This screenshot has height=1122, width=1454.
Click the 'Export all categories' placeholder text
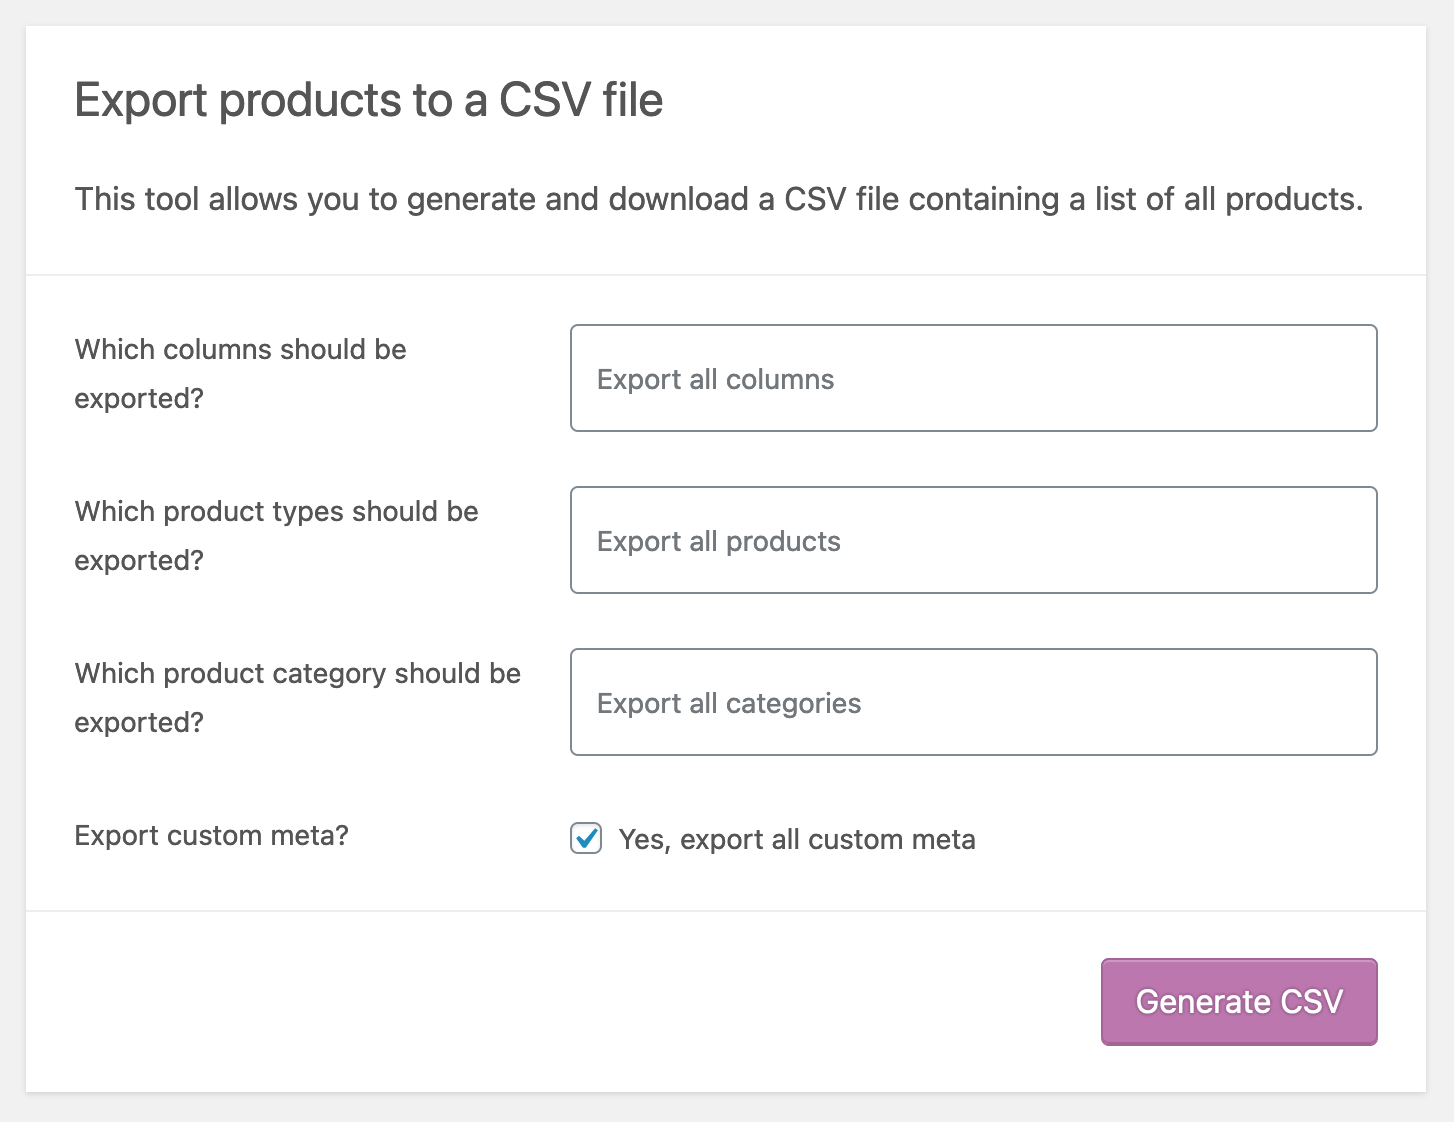(728, 704)
